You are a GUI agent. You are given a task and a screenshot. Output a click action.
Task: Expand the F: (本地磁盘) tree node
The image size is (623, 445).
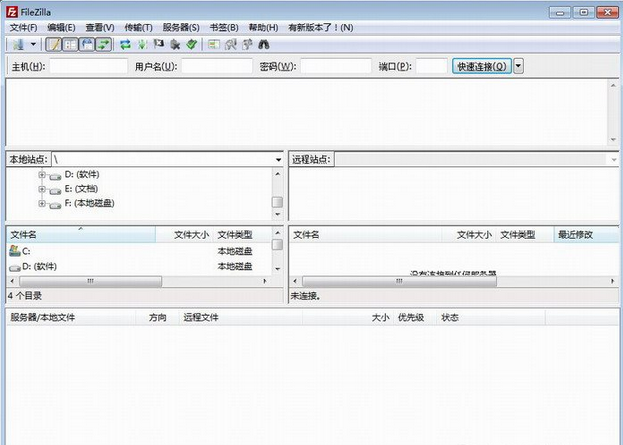pyautogui.click(x=42, y=203)
